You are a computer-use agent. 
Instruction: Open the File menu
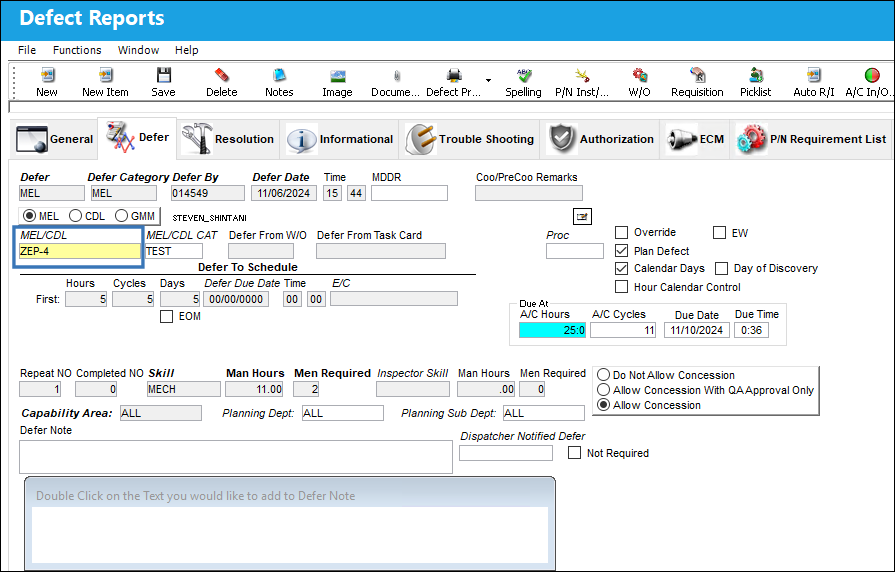point(27,50)
